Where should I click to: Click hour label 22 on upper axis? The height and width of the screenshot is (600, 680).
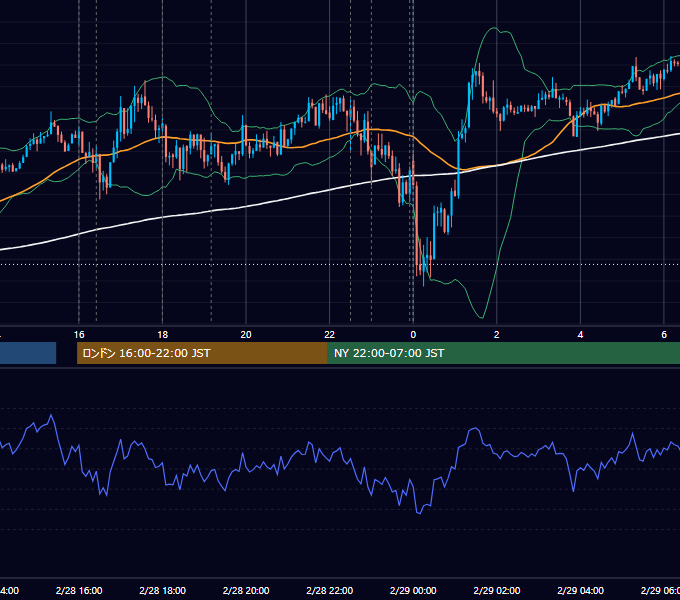pos(330,335)
